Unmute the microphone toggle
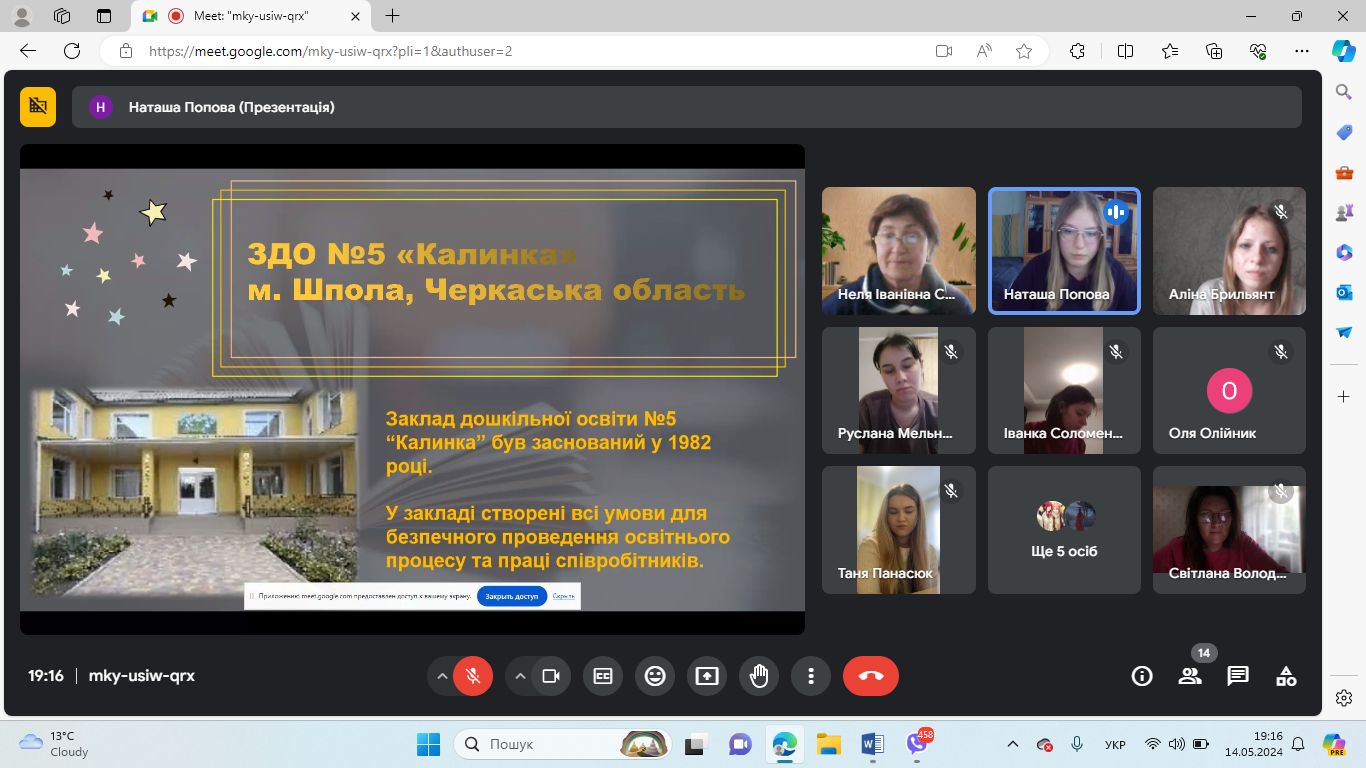This screenshot has width=1366, height=768. [x=473, y=676]
